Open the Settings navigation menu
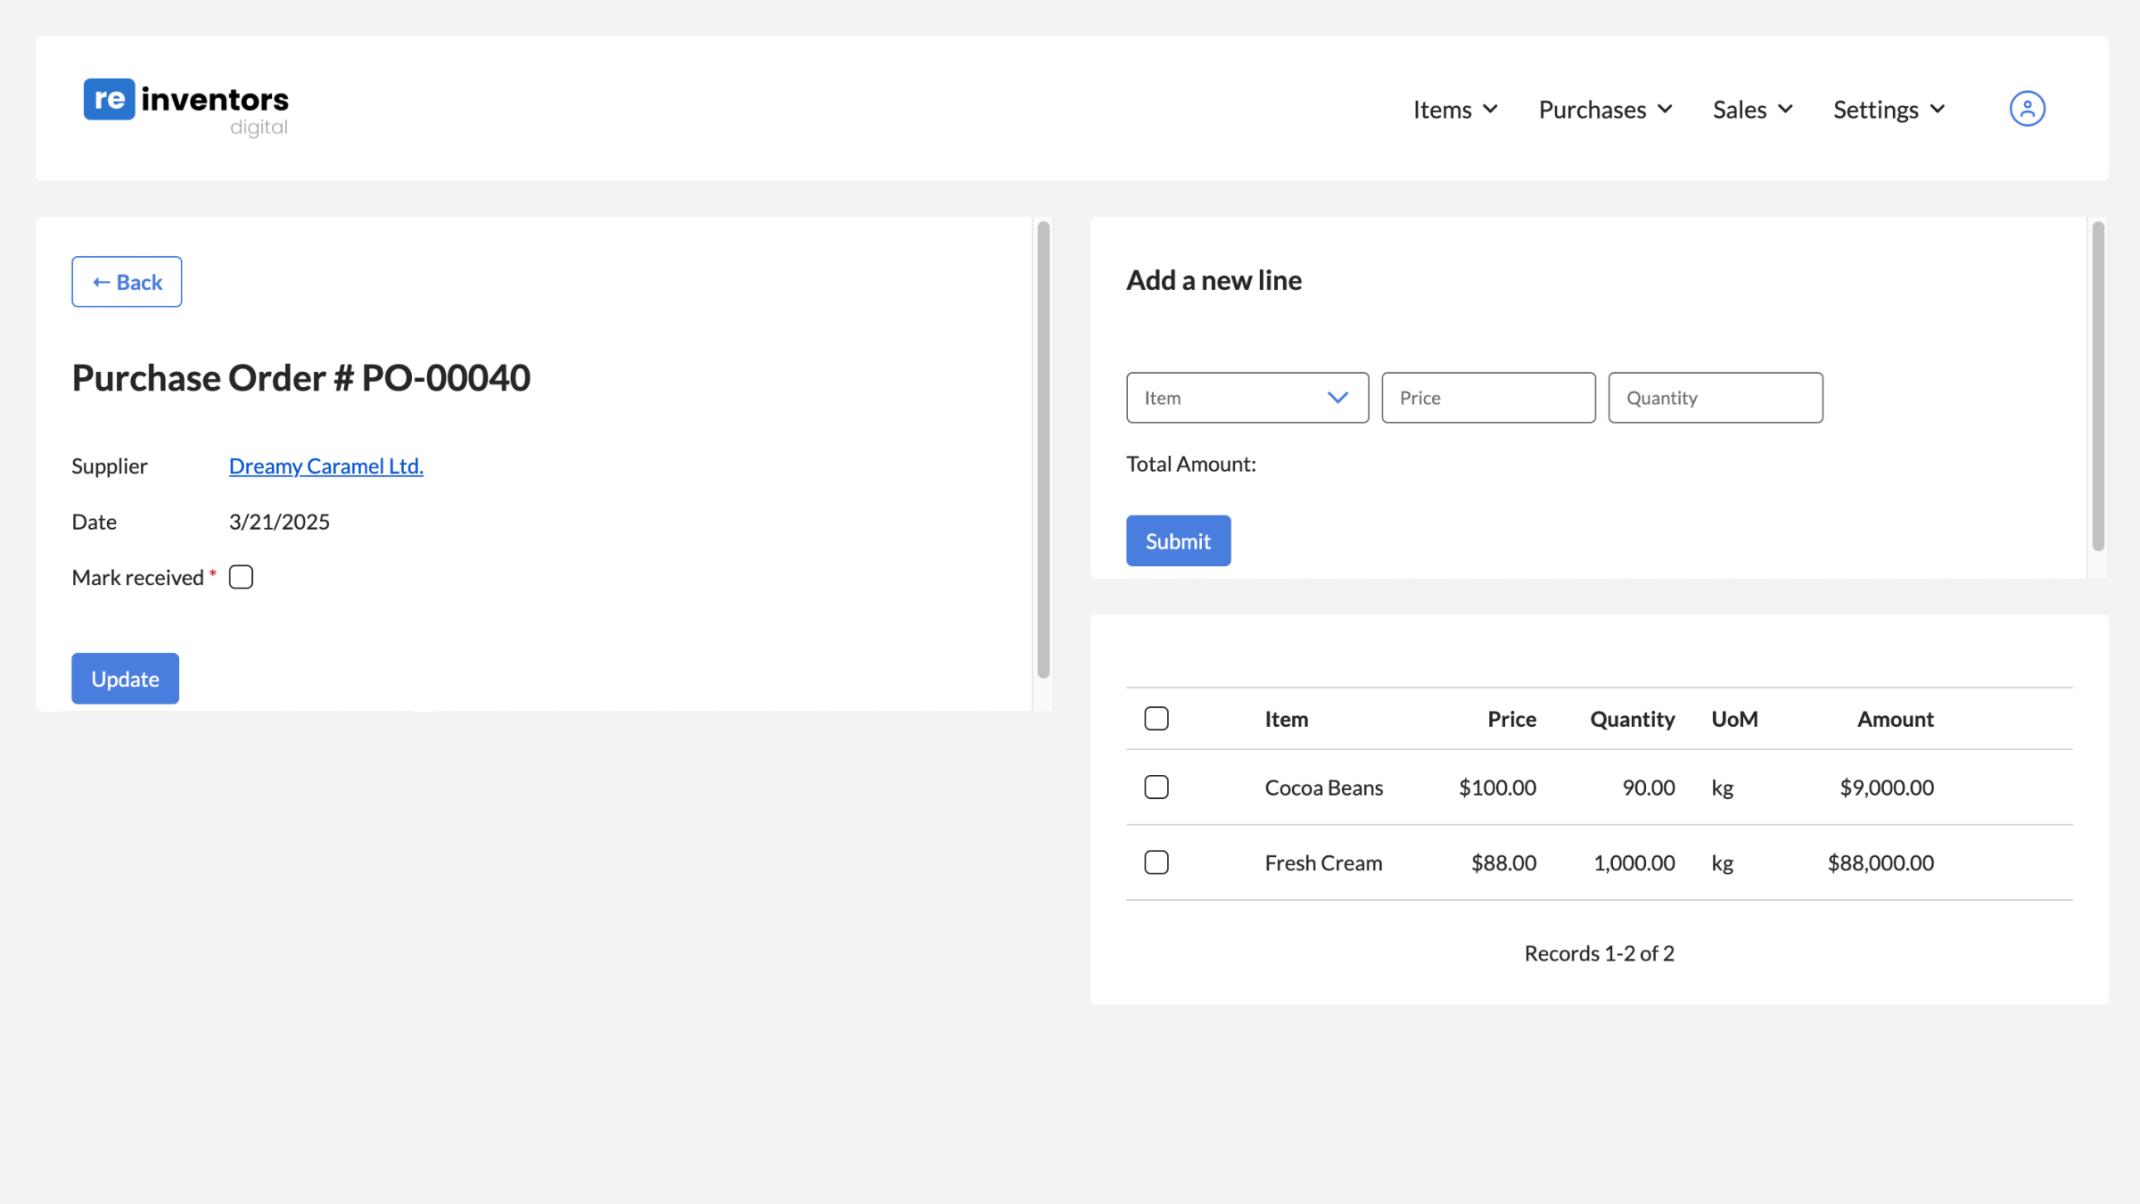2140x1204 pixels. (x=1875, y=109)
